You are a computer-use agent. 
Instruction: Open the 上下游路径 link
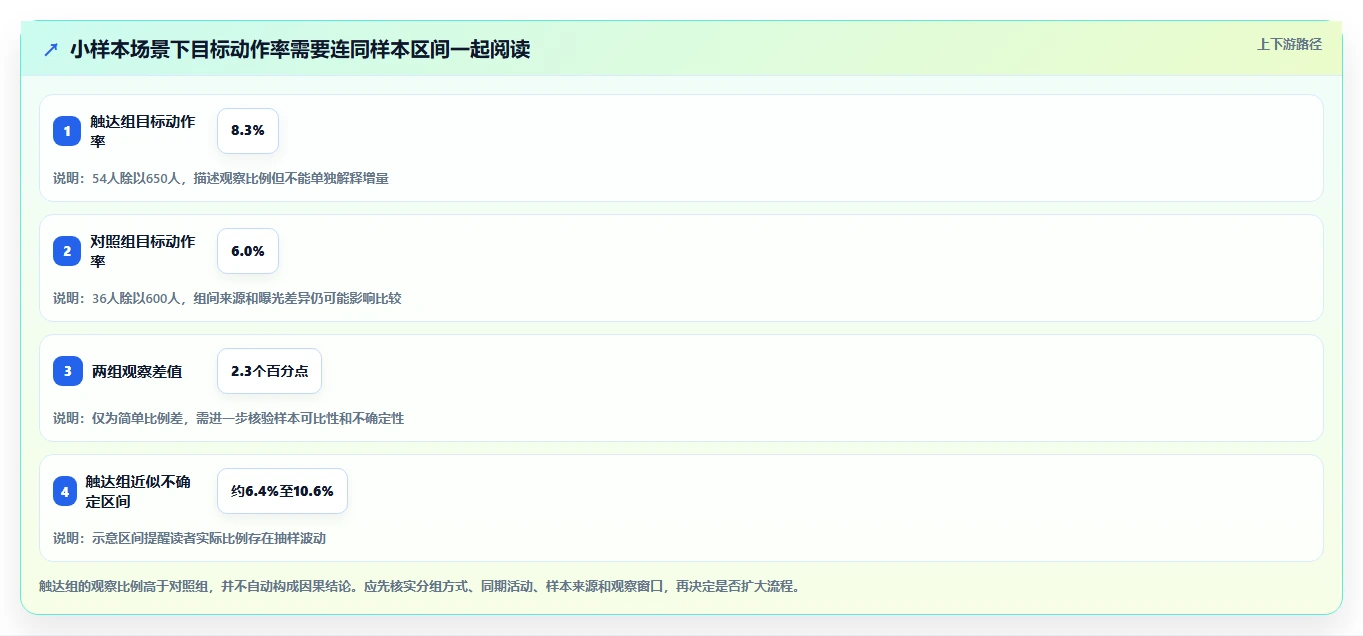point(1289,44)
